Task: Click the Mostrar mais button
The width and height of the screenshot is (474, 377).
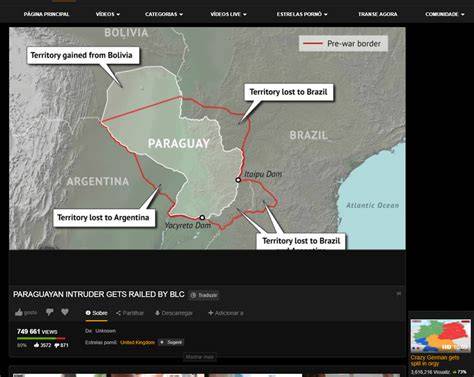Action: [x=200, y=357]
